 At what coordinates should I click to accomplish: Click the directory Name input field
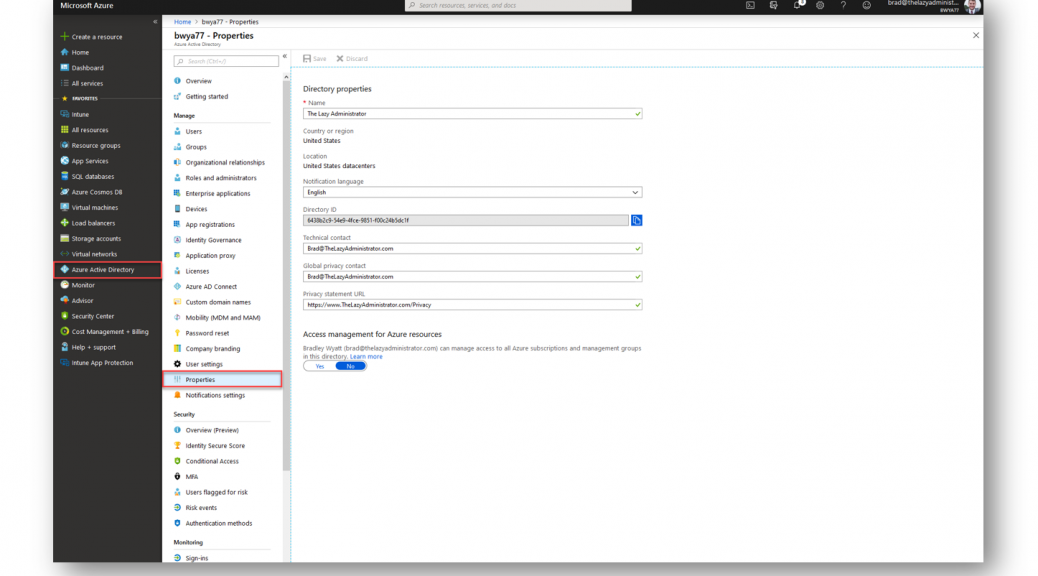coord(473,114)
